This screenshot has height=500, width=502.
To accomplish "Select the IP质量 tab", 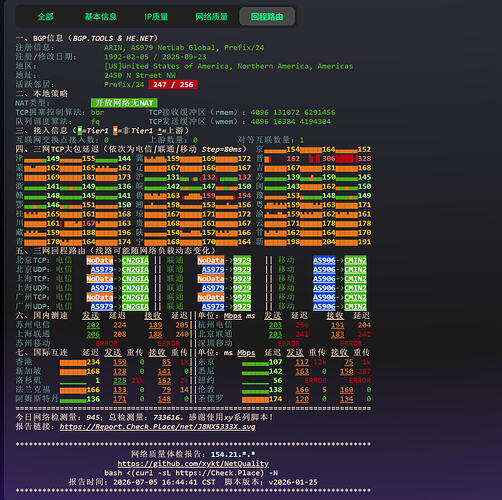I will click(156, 16).
